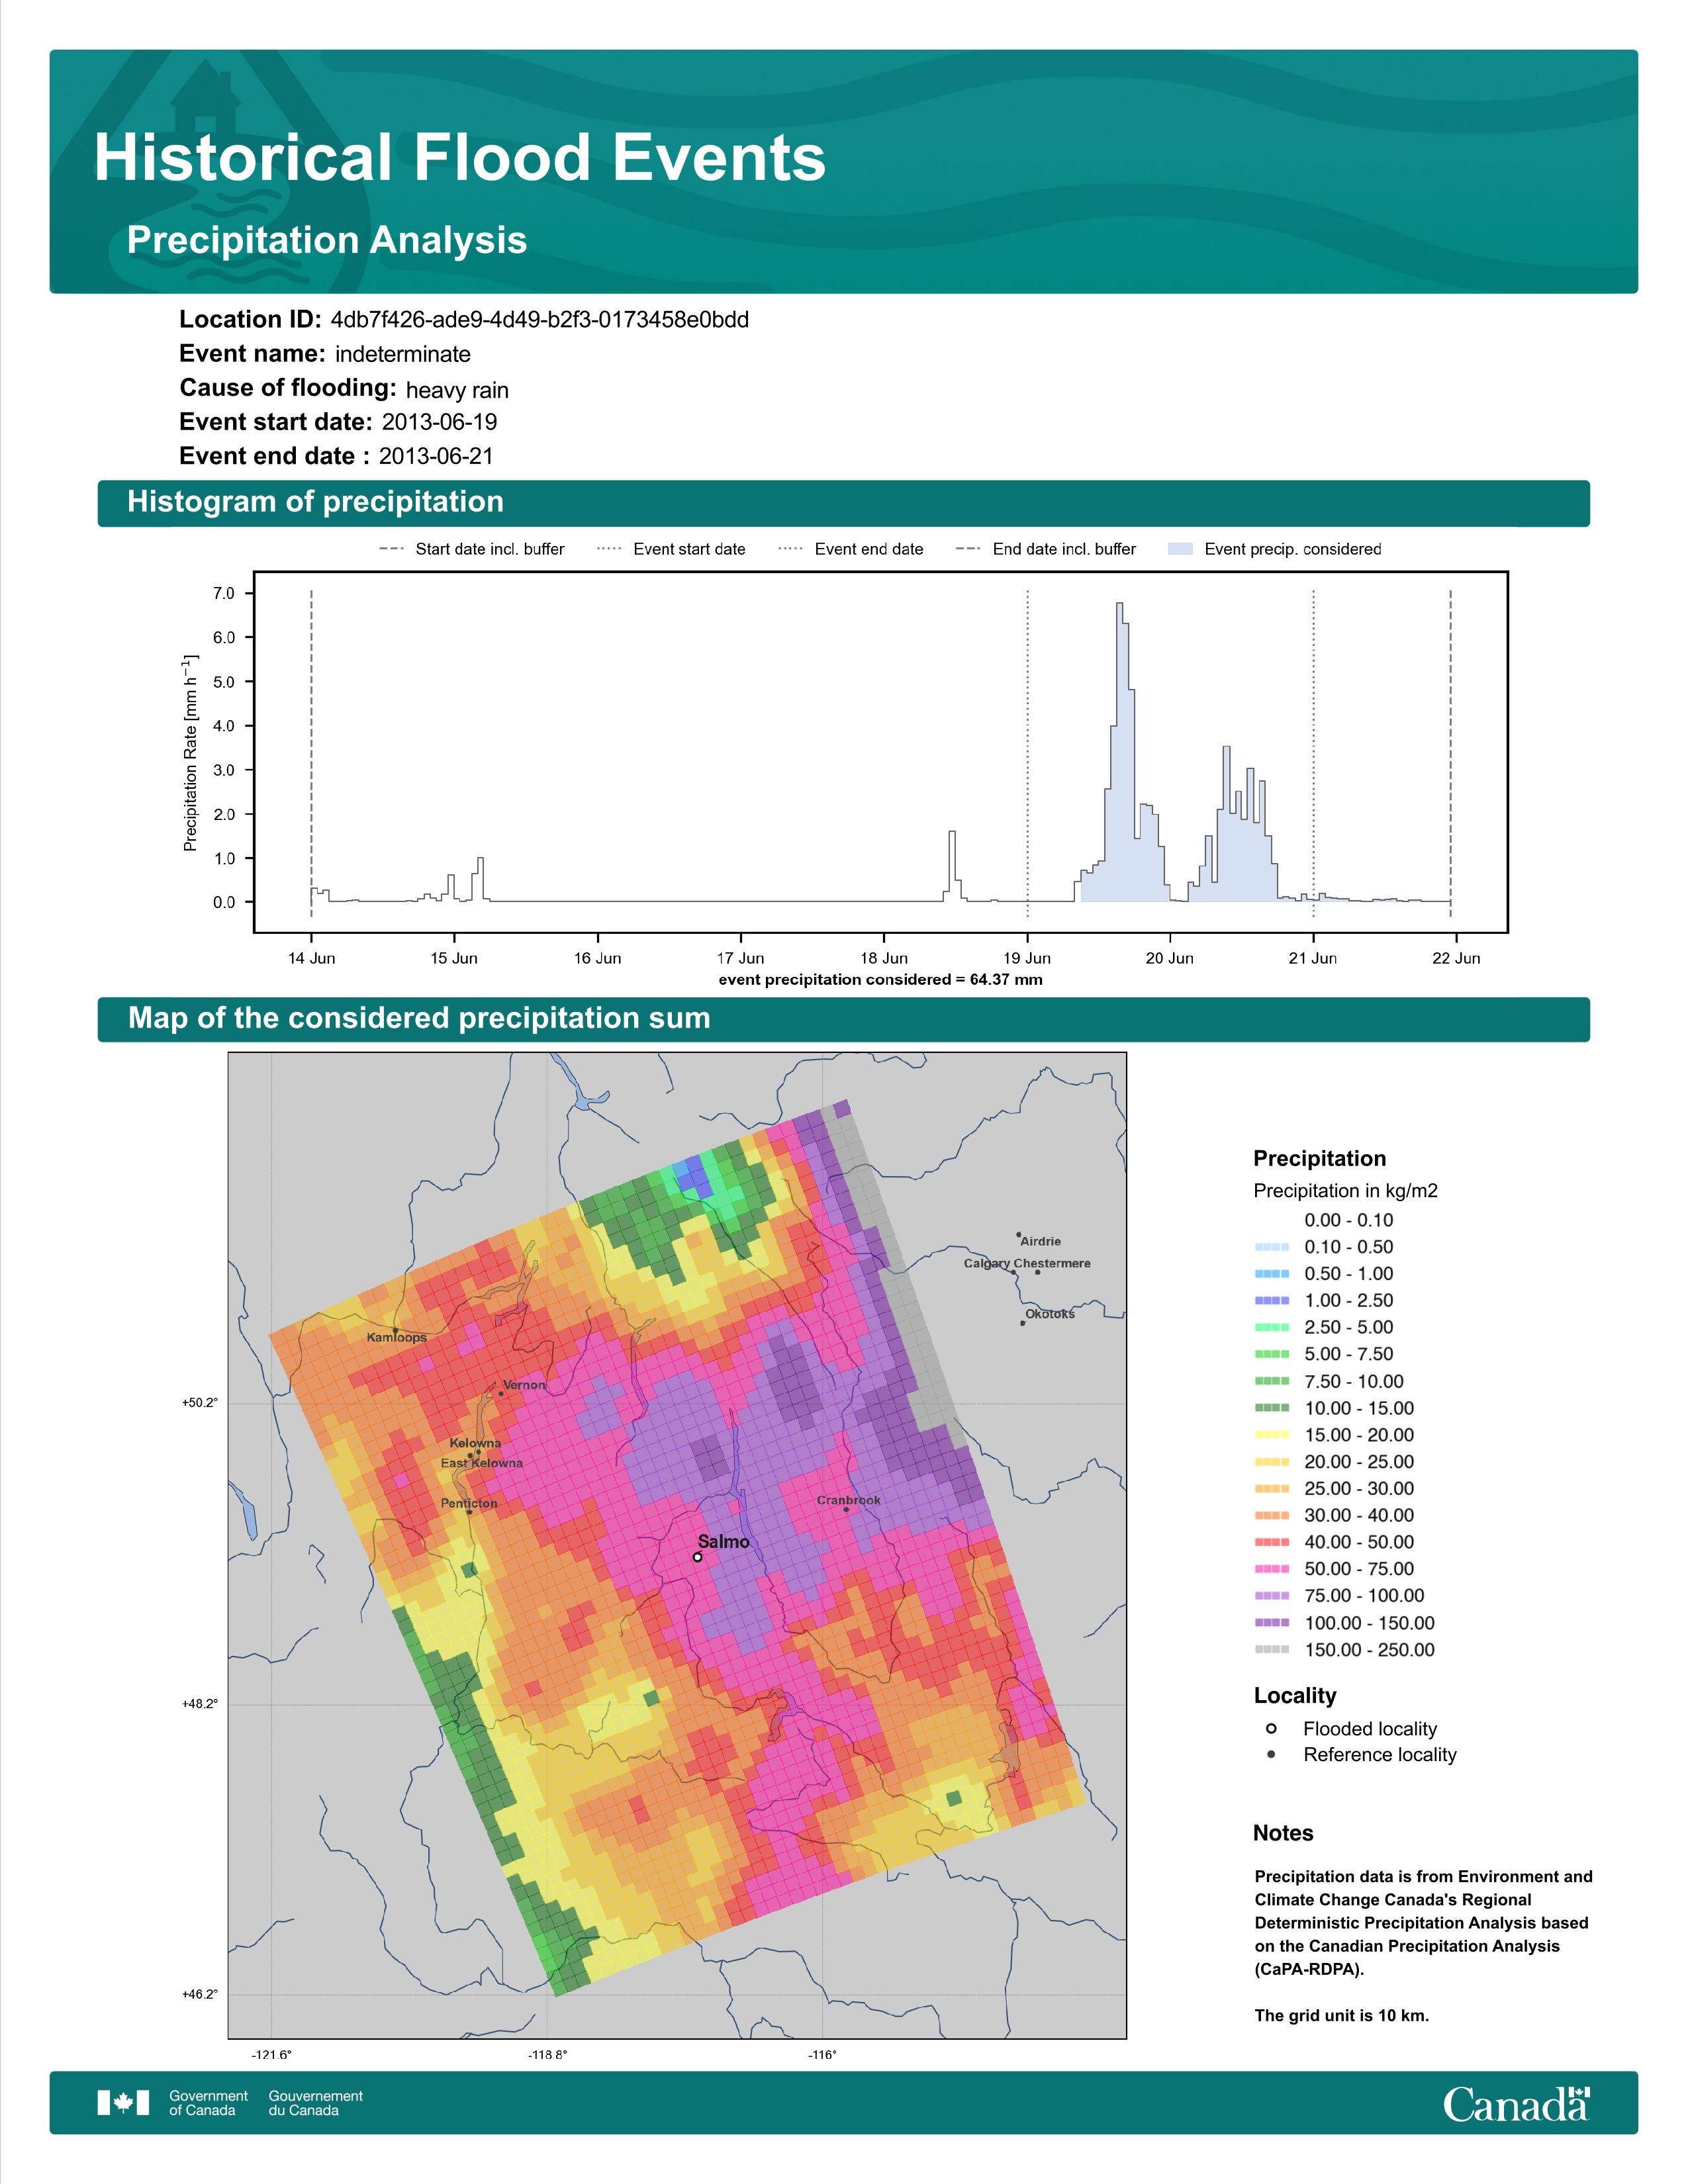Click the Event precip. considered legend swatch
1688x2184 pixels.
point(1181,549)
